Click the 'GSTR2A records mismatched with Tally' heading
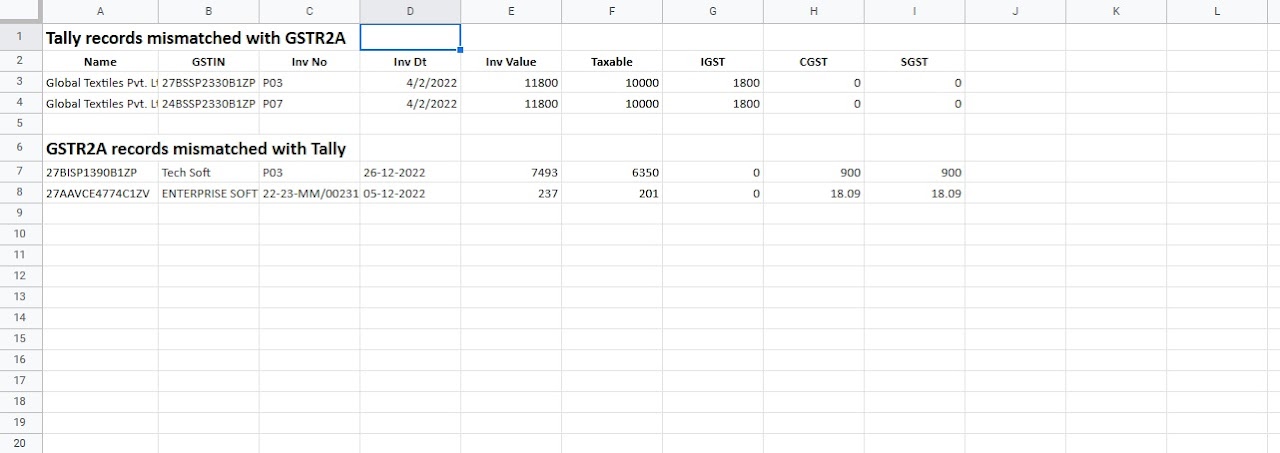This screenshot has height=453, width=1280. point(195,149)
